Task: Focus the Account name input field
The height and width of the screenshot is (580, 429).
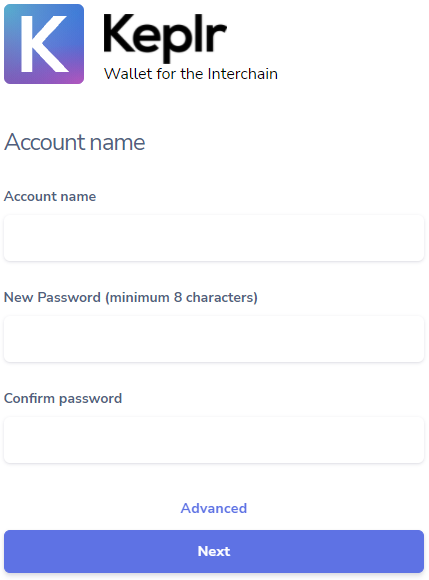Action: [x=214, y=238]
